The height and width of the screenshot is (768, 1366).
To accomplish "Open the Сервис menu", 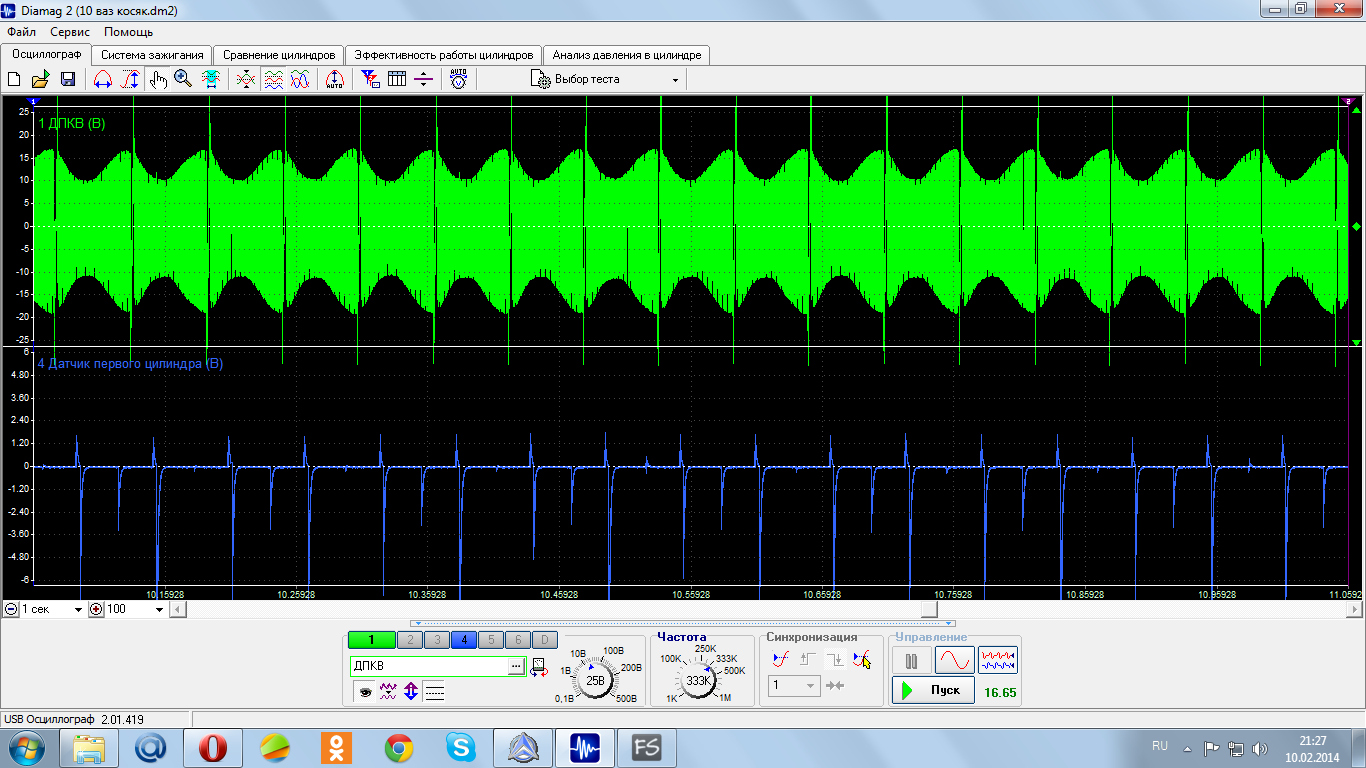I will tap(70, 32).
